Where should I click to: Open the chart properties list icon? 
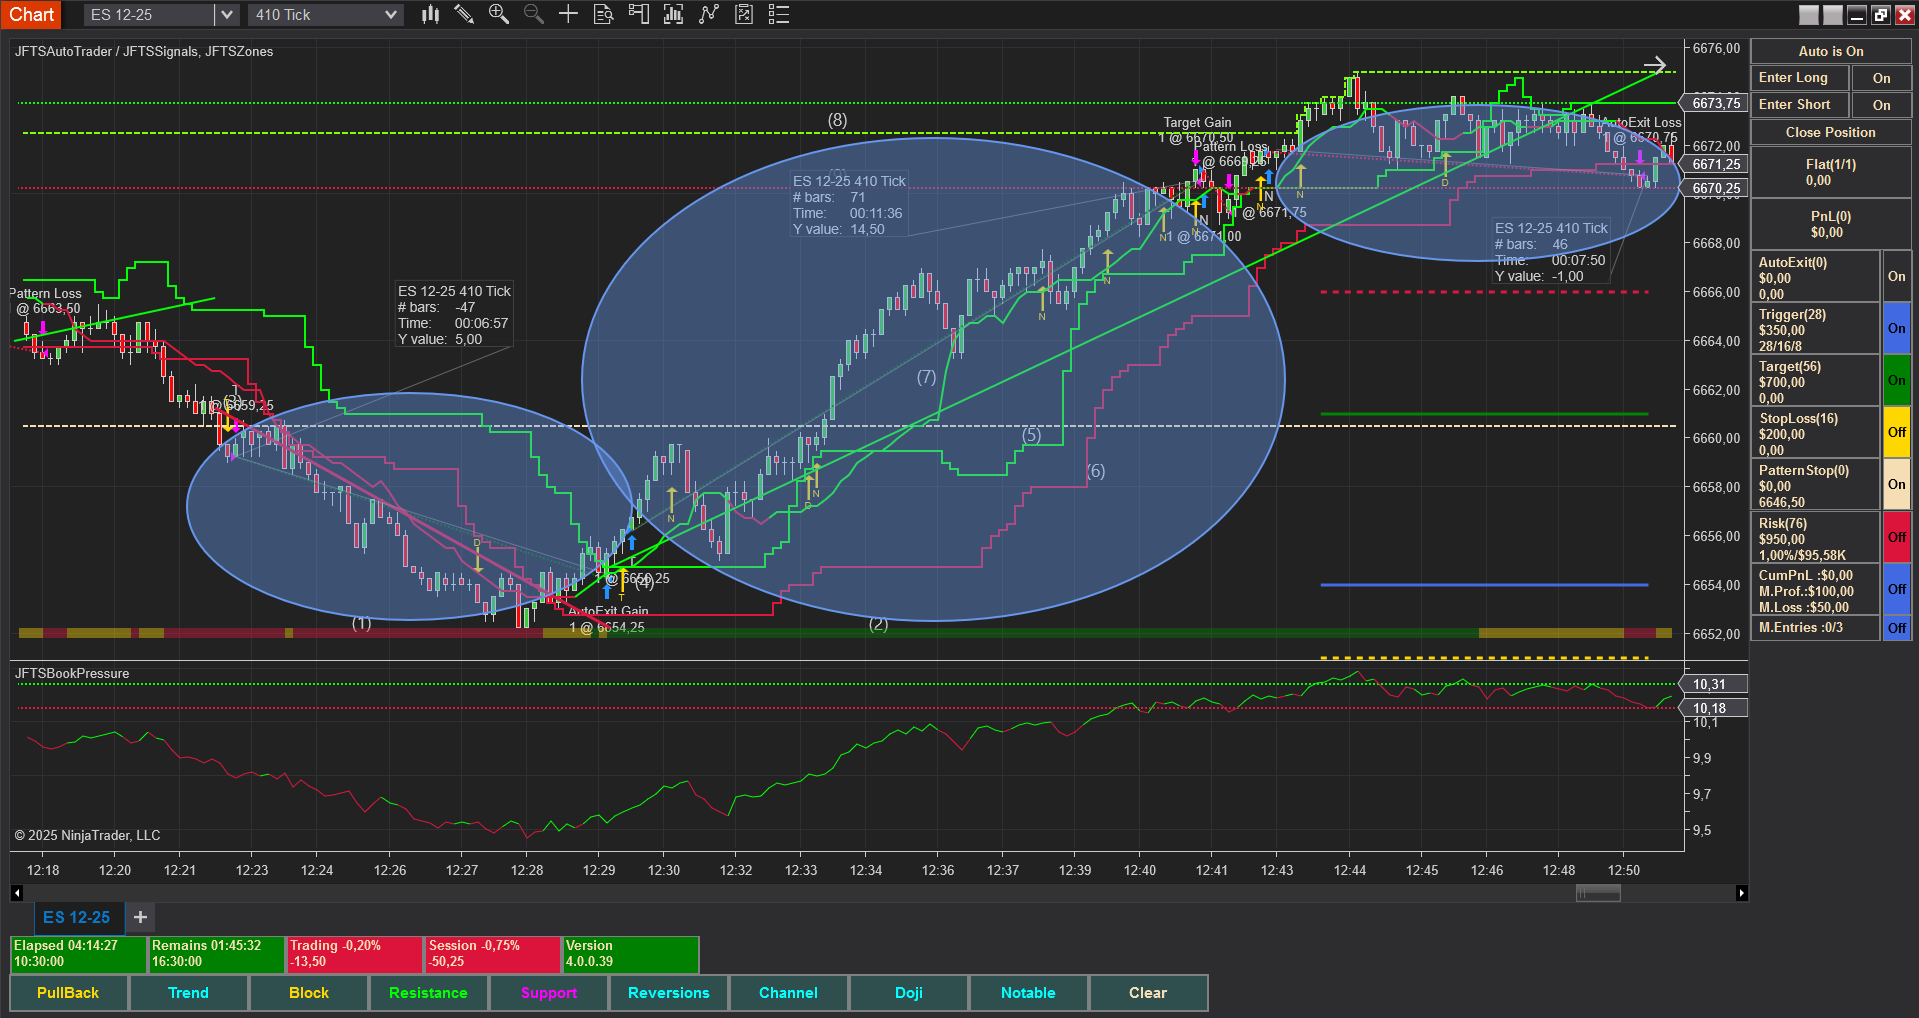point(779,14)
